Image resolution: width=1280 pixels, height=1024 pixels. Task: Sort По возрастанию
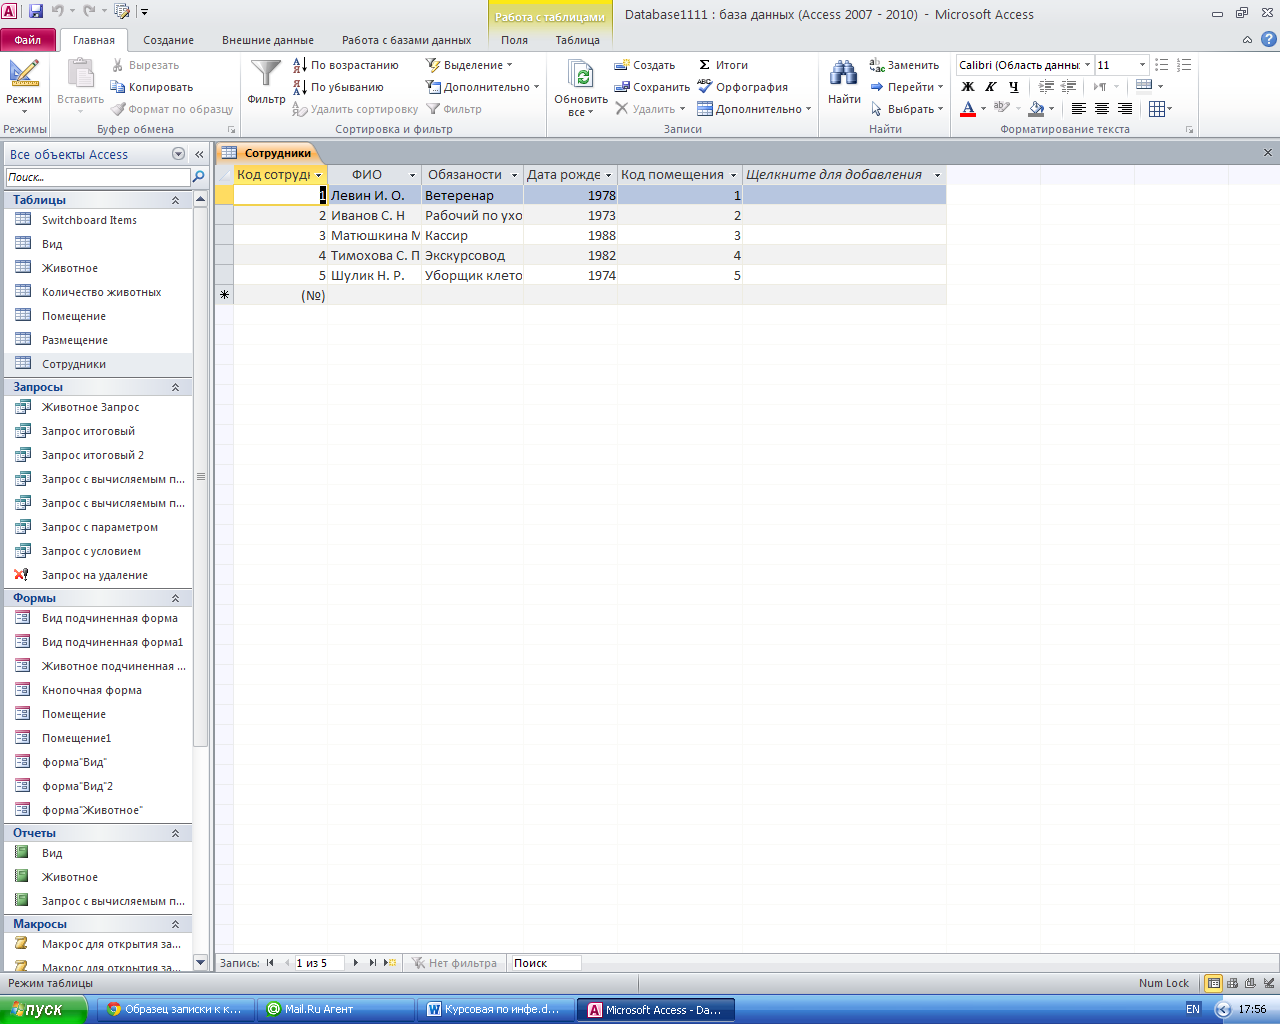(x=346, y=65)
